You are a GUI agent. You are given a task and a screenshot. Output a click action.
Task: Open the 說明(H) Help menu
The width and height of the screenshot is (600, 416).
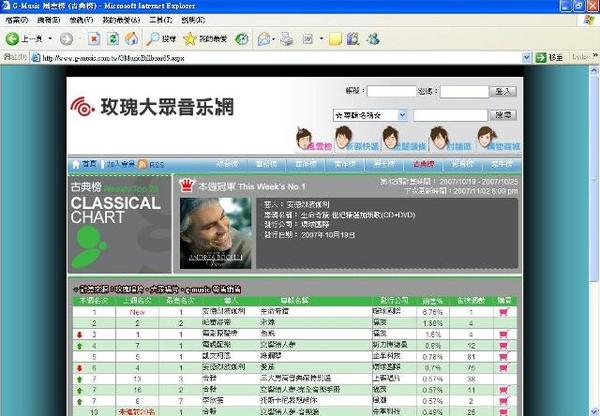tap(193, 20)
